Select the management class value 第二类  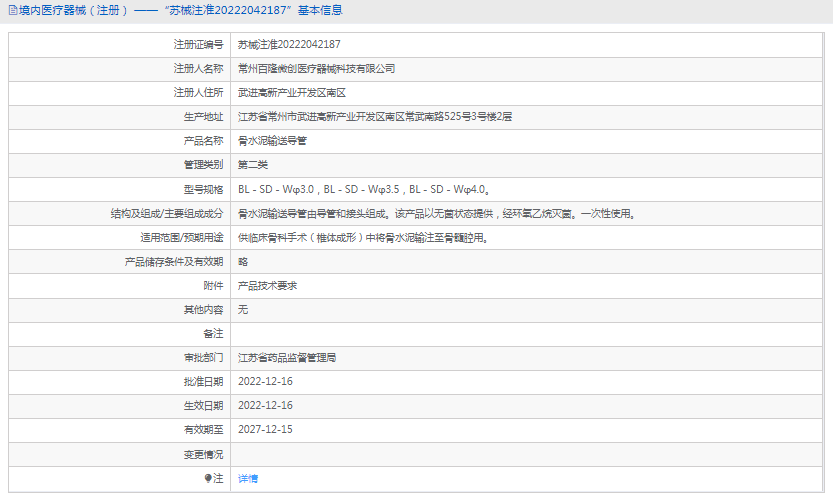click(x=253, y=165)
